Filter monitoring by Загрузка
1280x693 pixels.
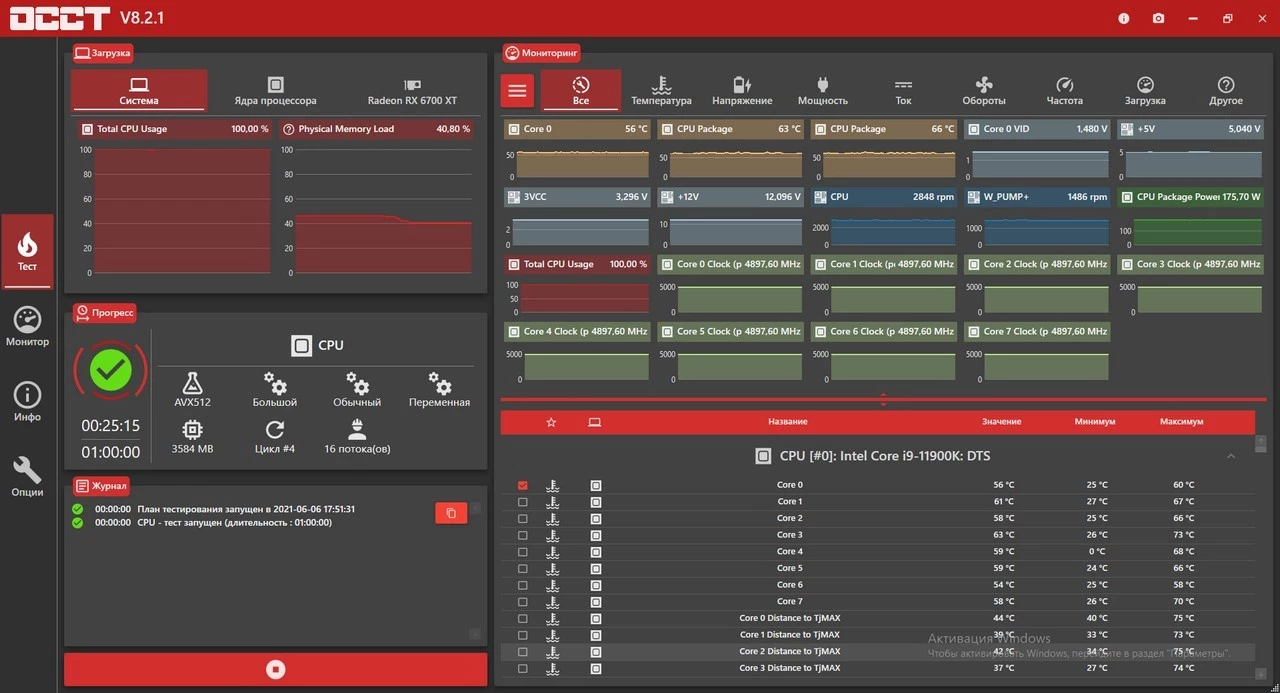coord(1145,90)
